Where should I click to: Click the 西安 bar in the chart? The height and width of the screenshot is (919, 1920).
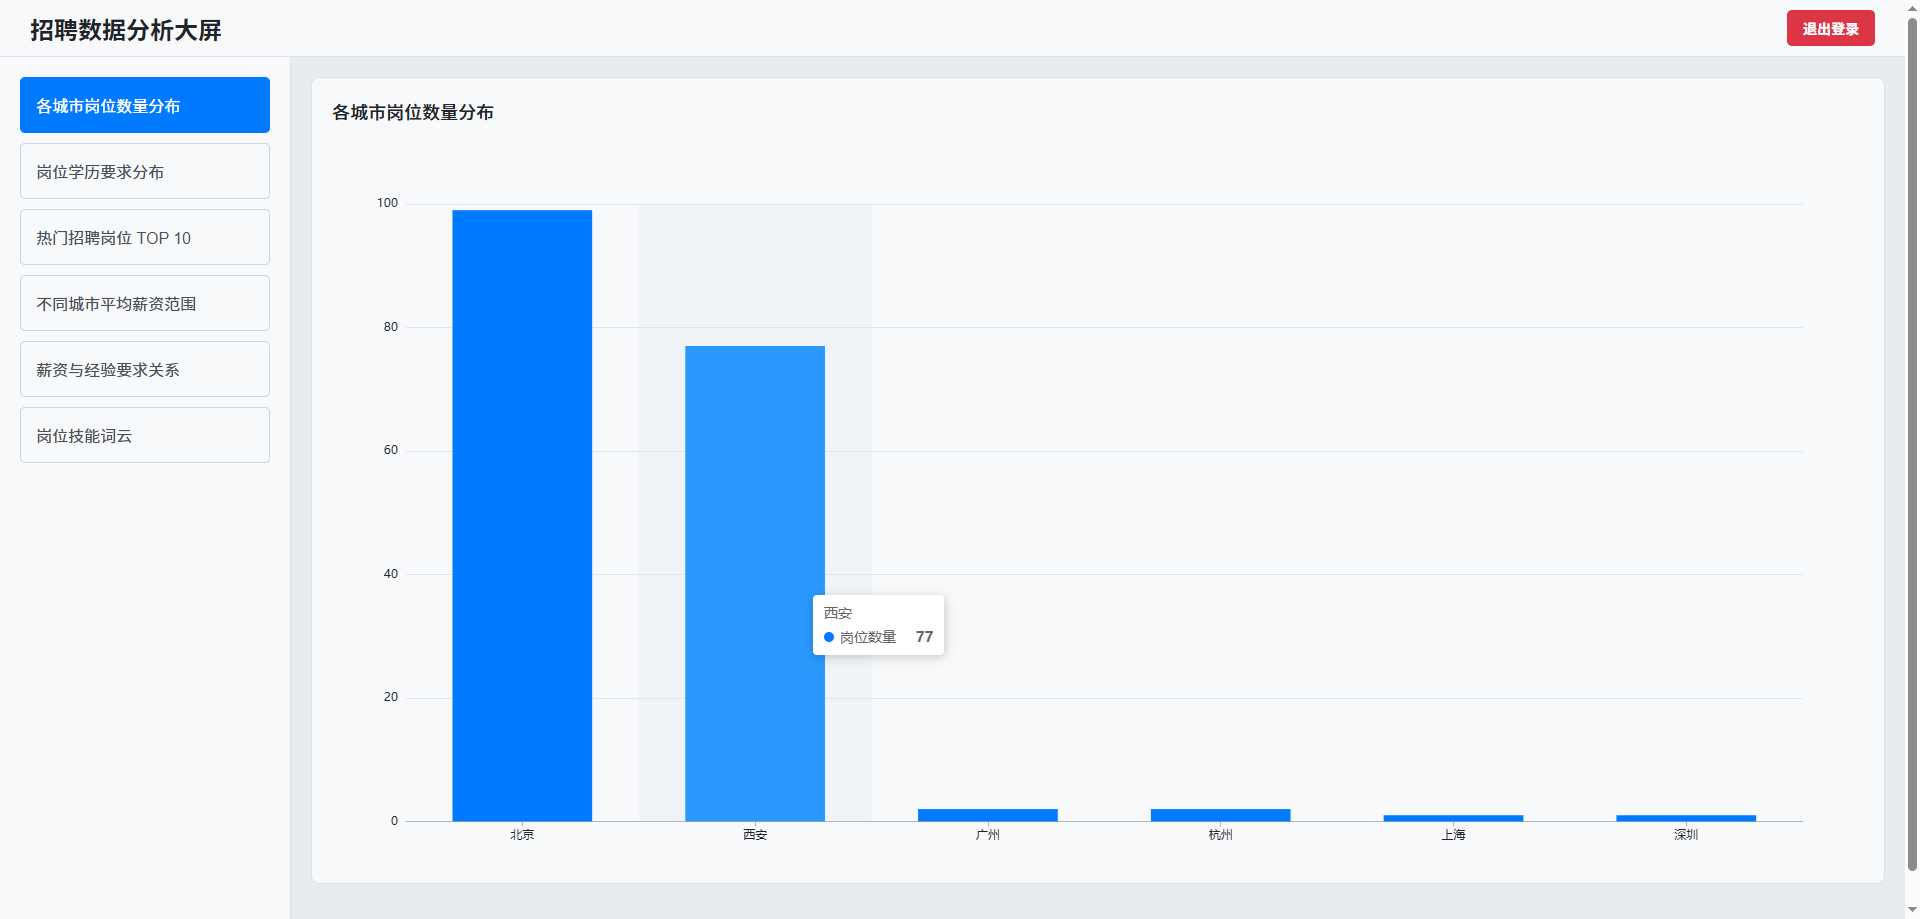[x=755, y=500]
